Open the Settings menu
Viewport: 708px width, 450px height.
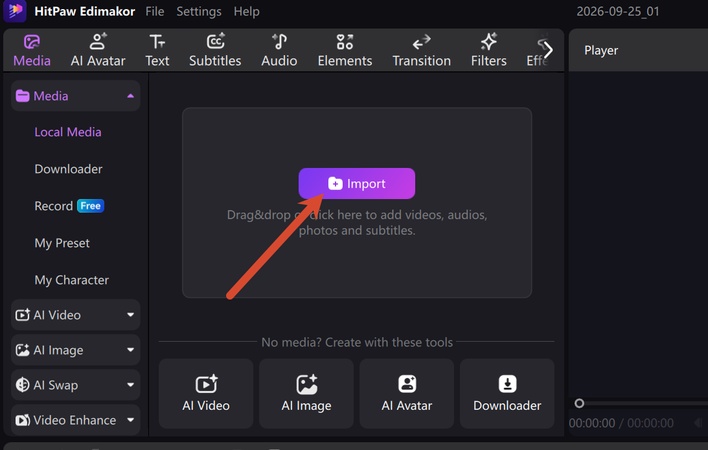(199, 11)
